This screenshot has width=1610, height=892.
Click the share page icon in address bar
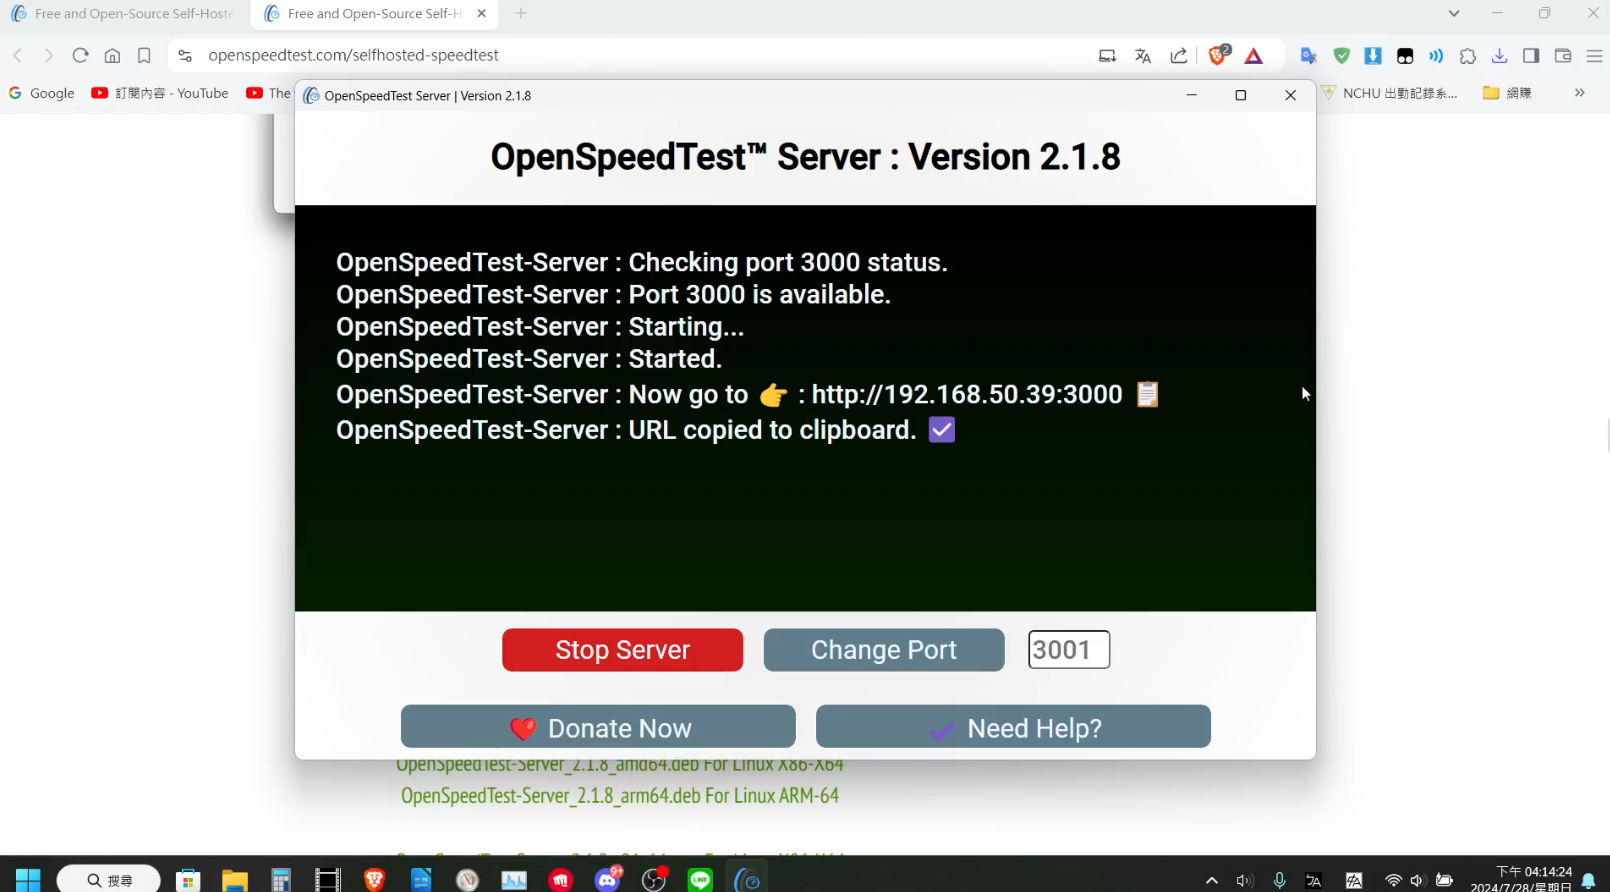click(1179, 56)
